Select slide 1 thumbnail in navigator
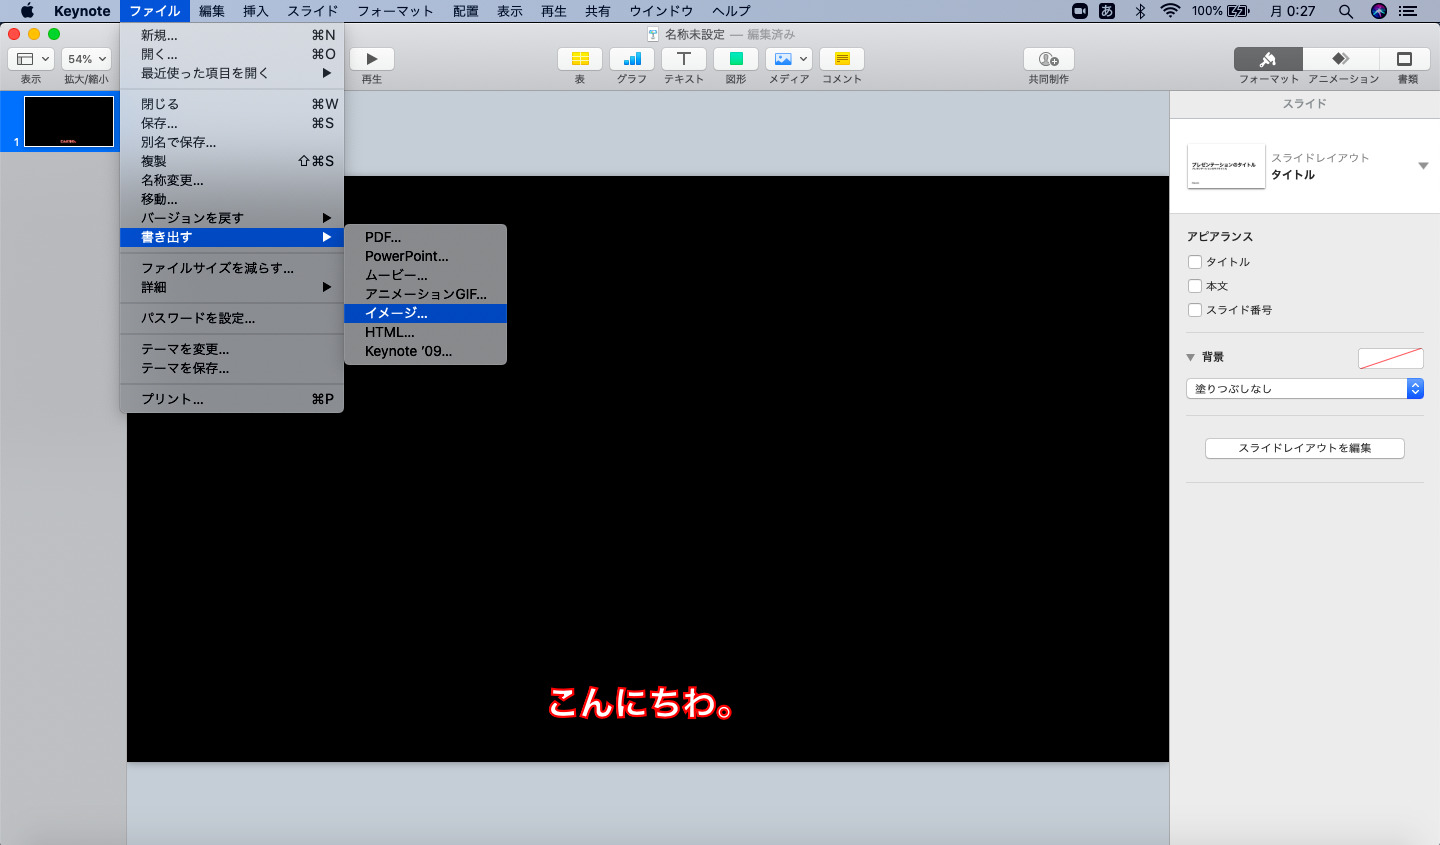The width and height of the screenshot is (1440, 845). [x=69, y=122]
